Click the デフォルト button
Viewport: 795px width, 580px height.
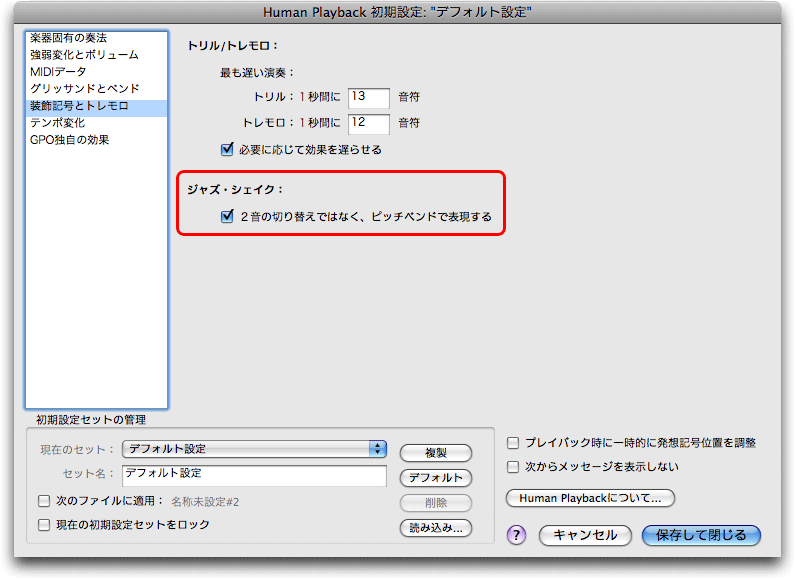point(436,478)
